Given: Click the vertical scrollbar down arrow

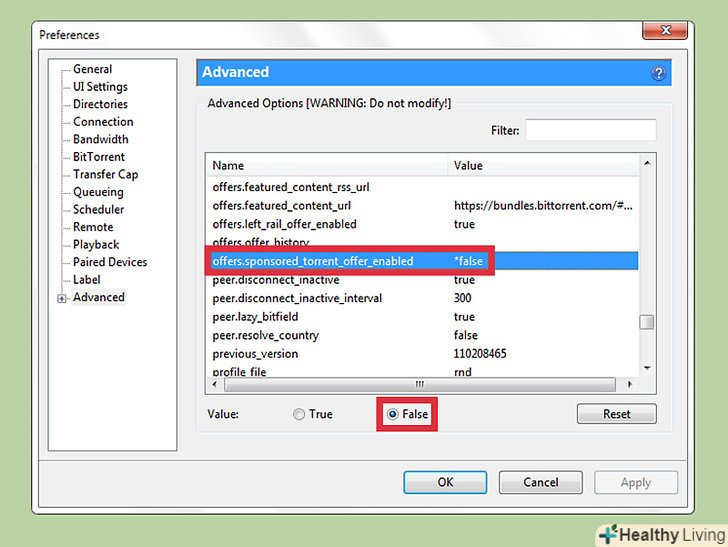Looking at the screenshot, I should coord(647,368).
